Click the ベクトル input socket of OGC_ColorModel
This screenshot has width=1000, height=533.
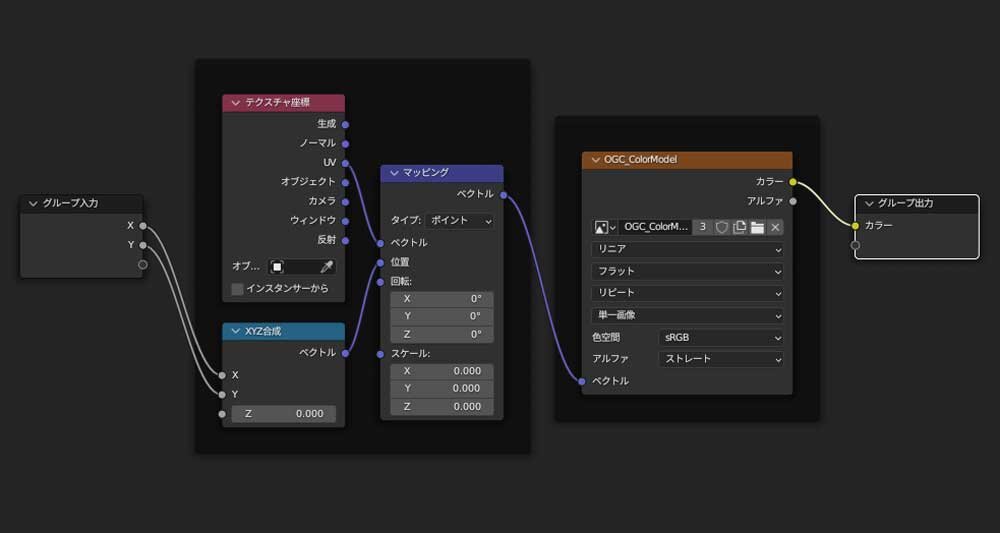582,381
